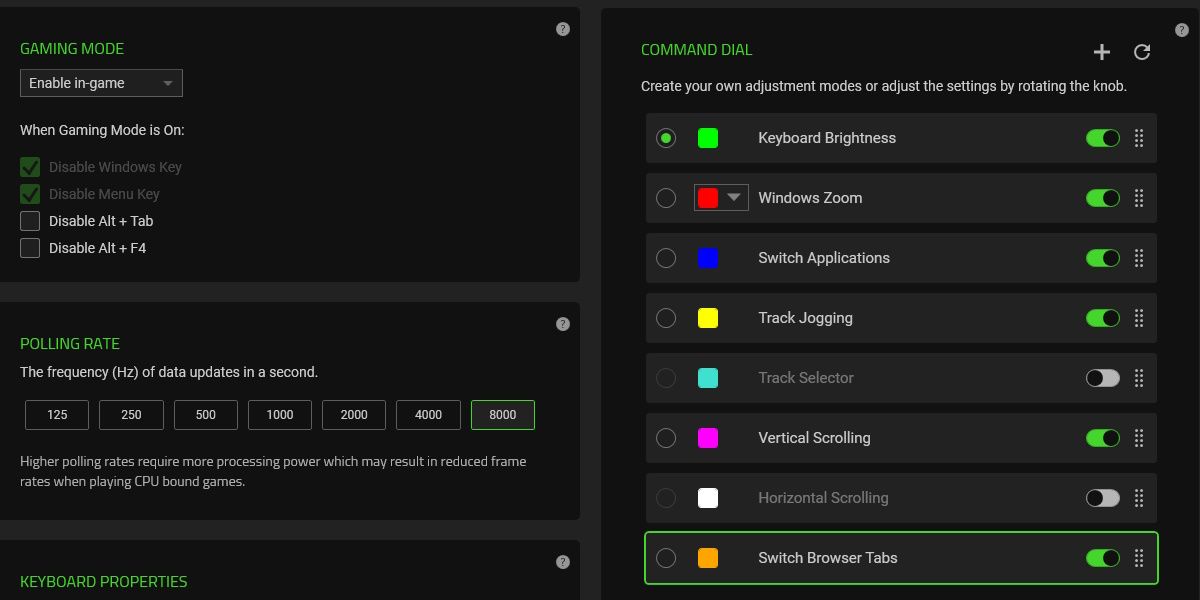Set polling rate to 1000
The image size is (1200, 600).
(280, 415)
